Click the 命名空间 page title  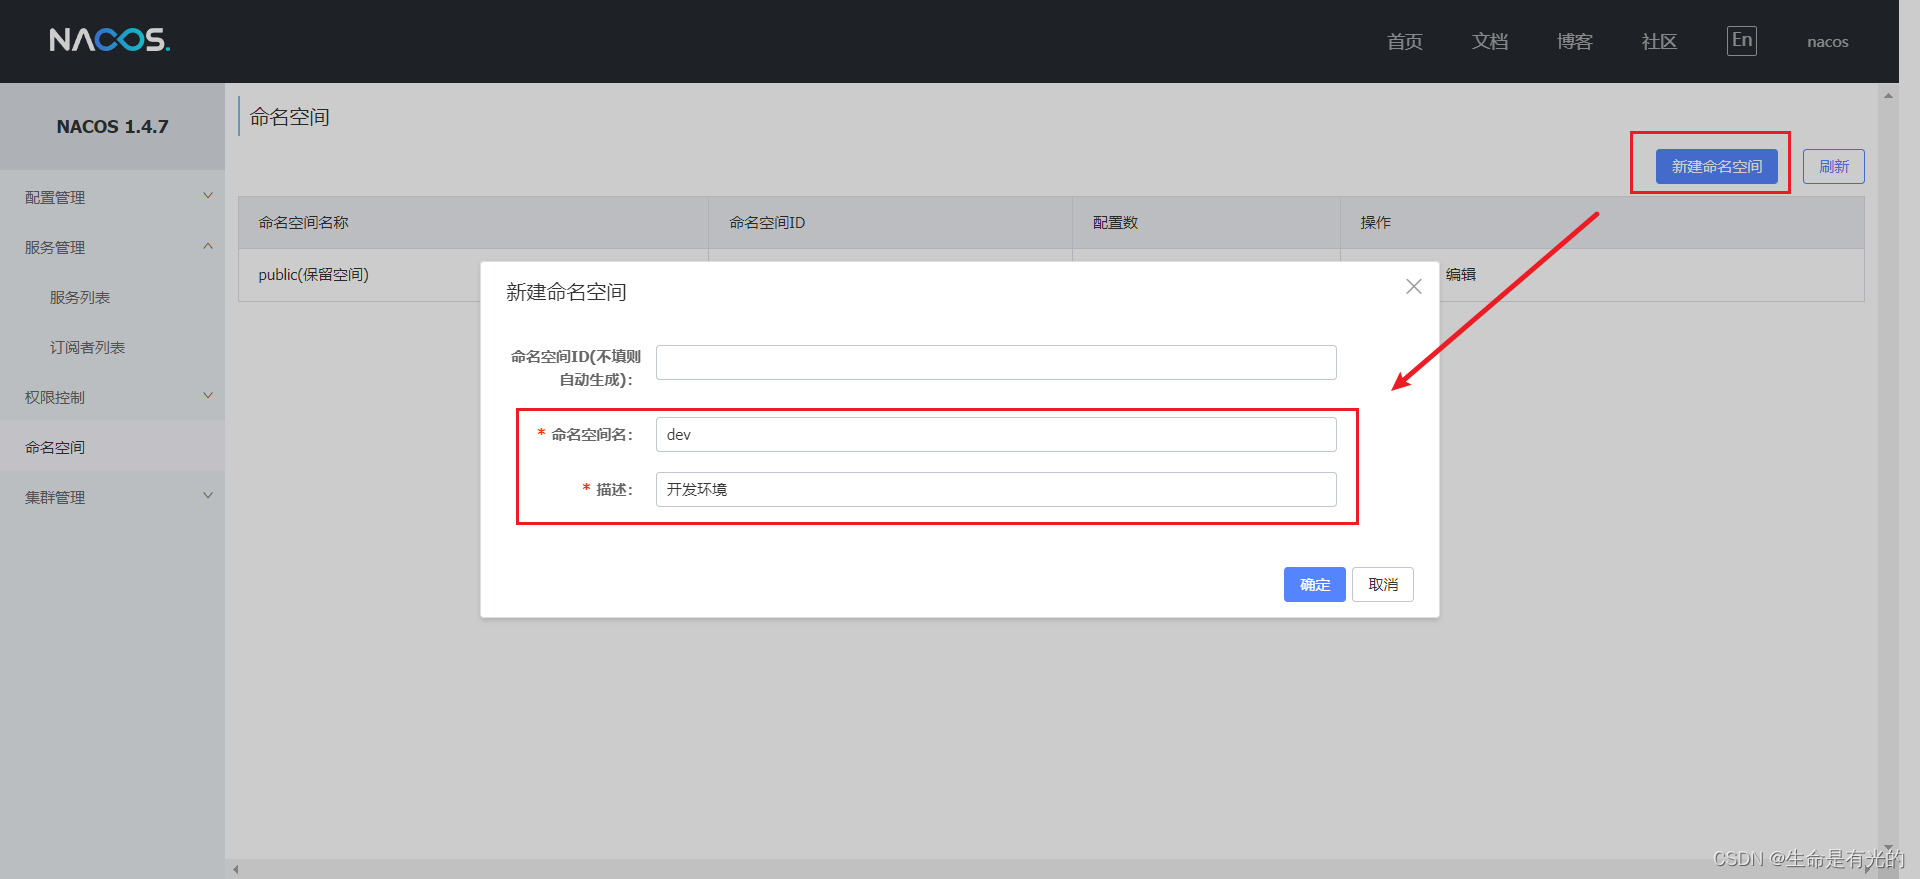point(290,117)
